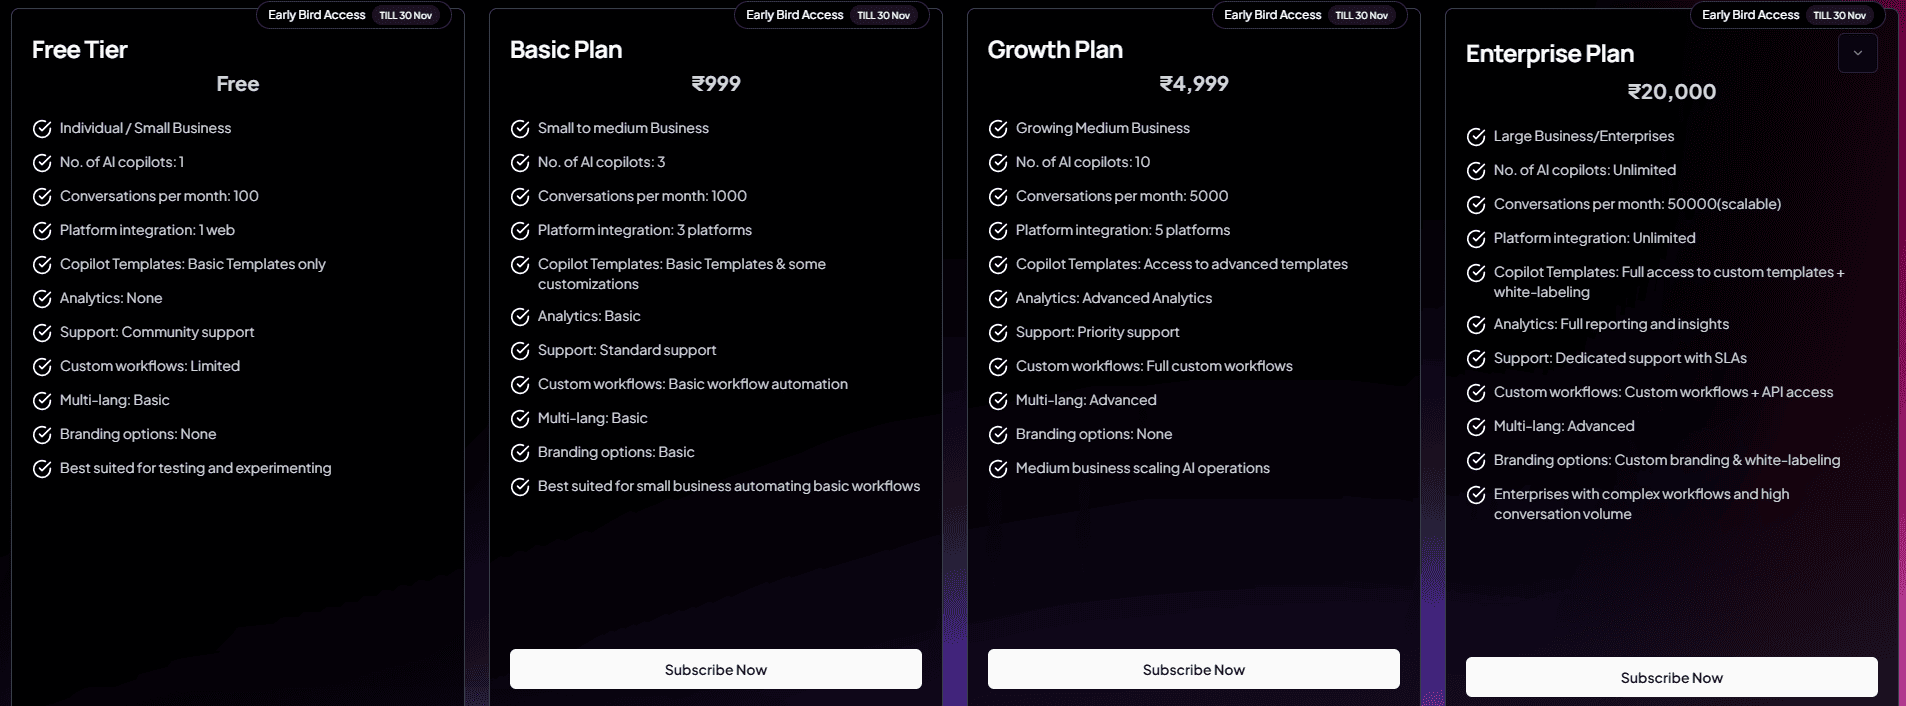Image resolution: width=1906 pixels, height=706 pixels.
Task: Select the check icon beside "Conversations per month: 1000"
Action: pyautogui.click(x=519, y=197)
